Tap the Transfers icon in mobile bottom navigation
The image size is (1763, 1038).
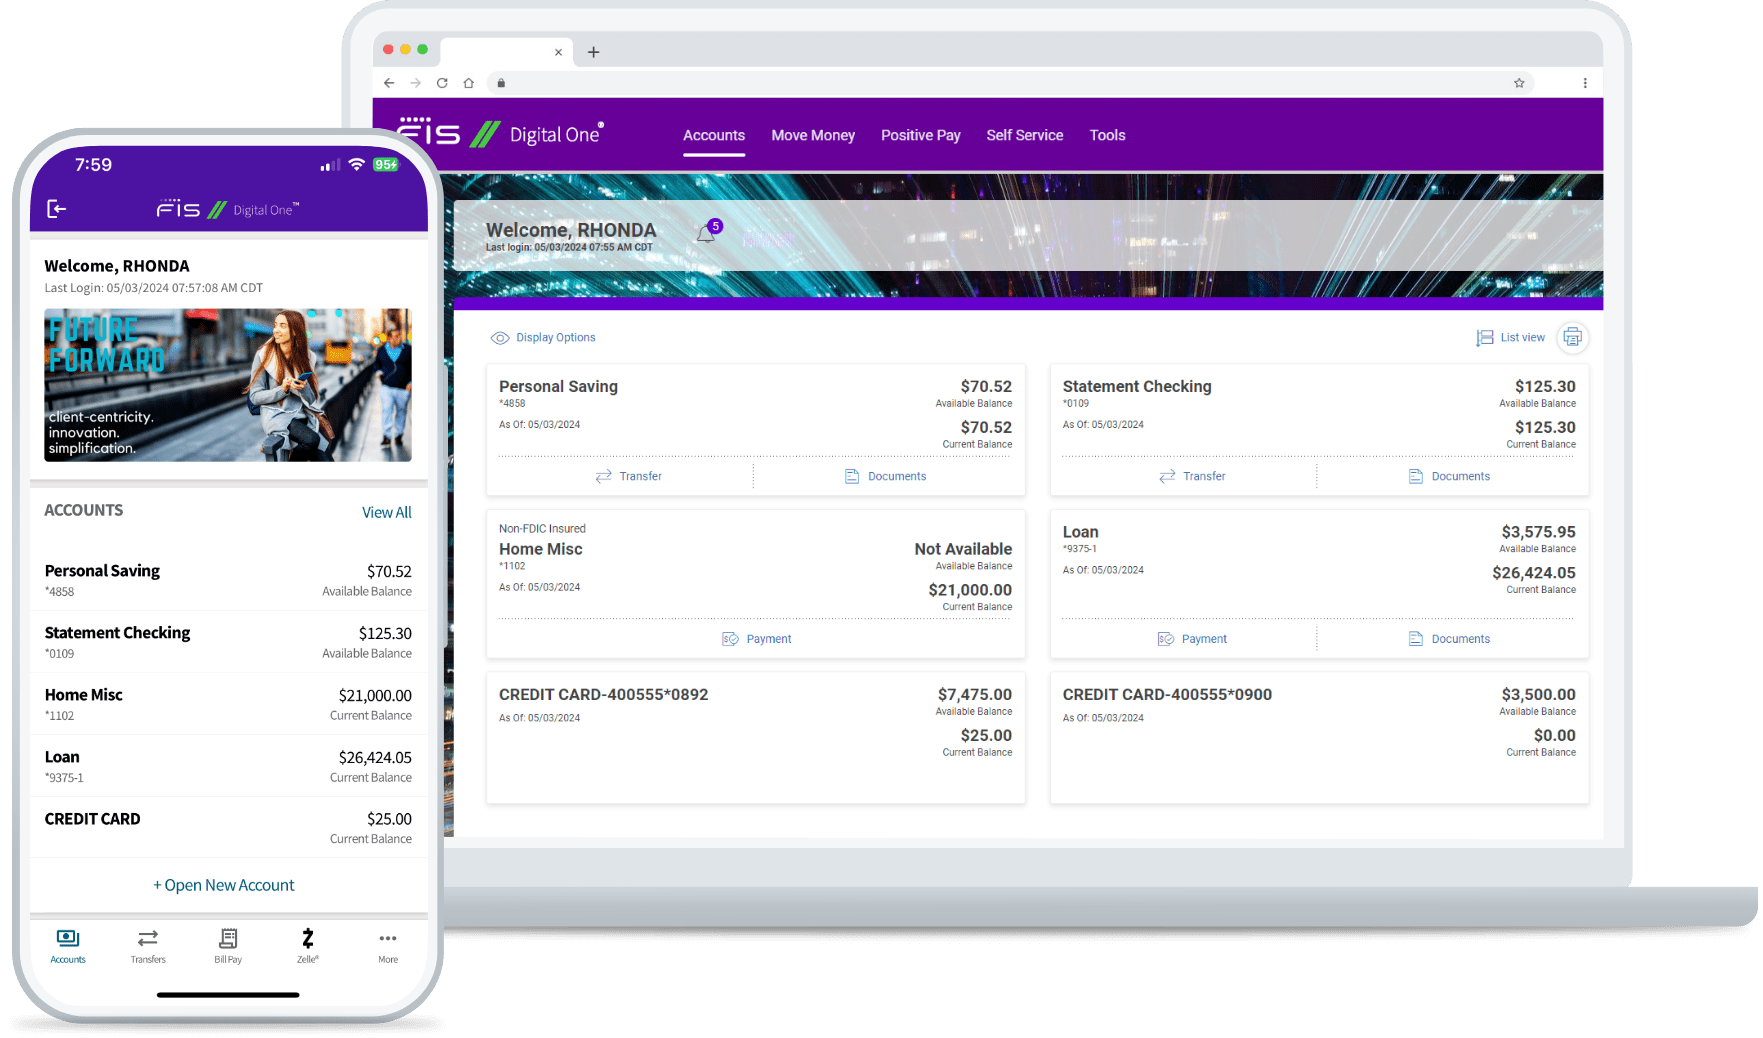[147, 945]
